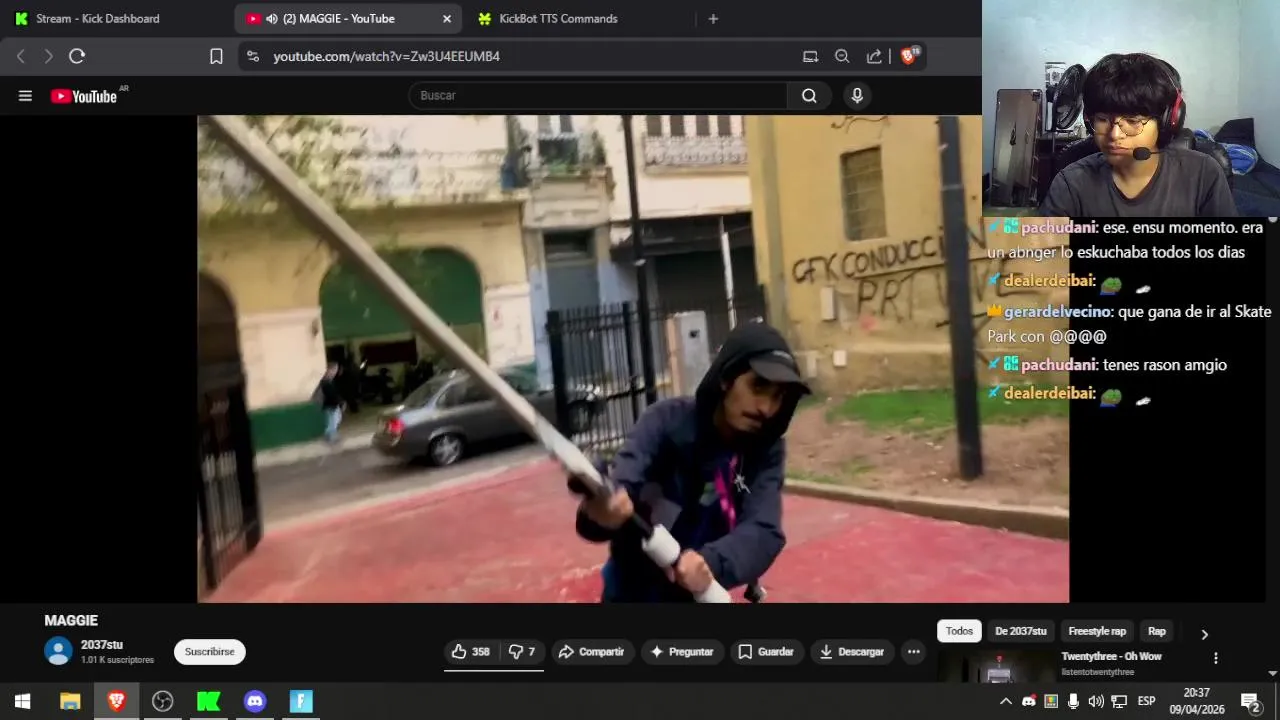The height and width of the screenshot is (720, 1280).
Task: Open the Fortnite taskbar icon
Action: 301,702
